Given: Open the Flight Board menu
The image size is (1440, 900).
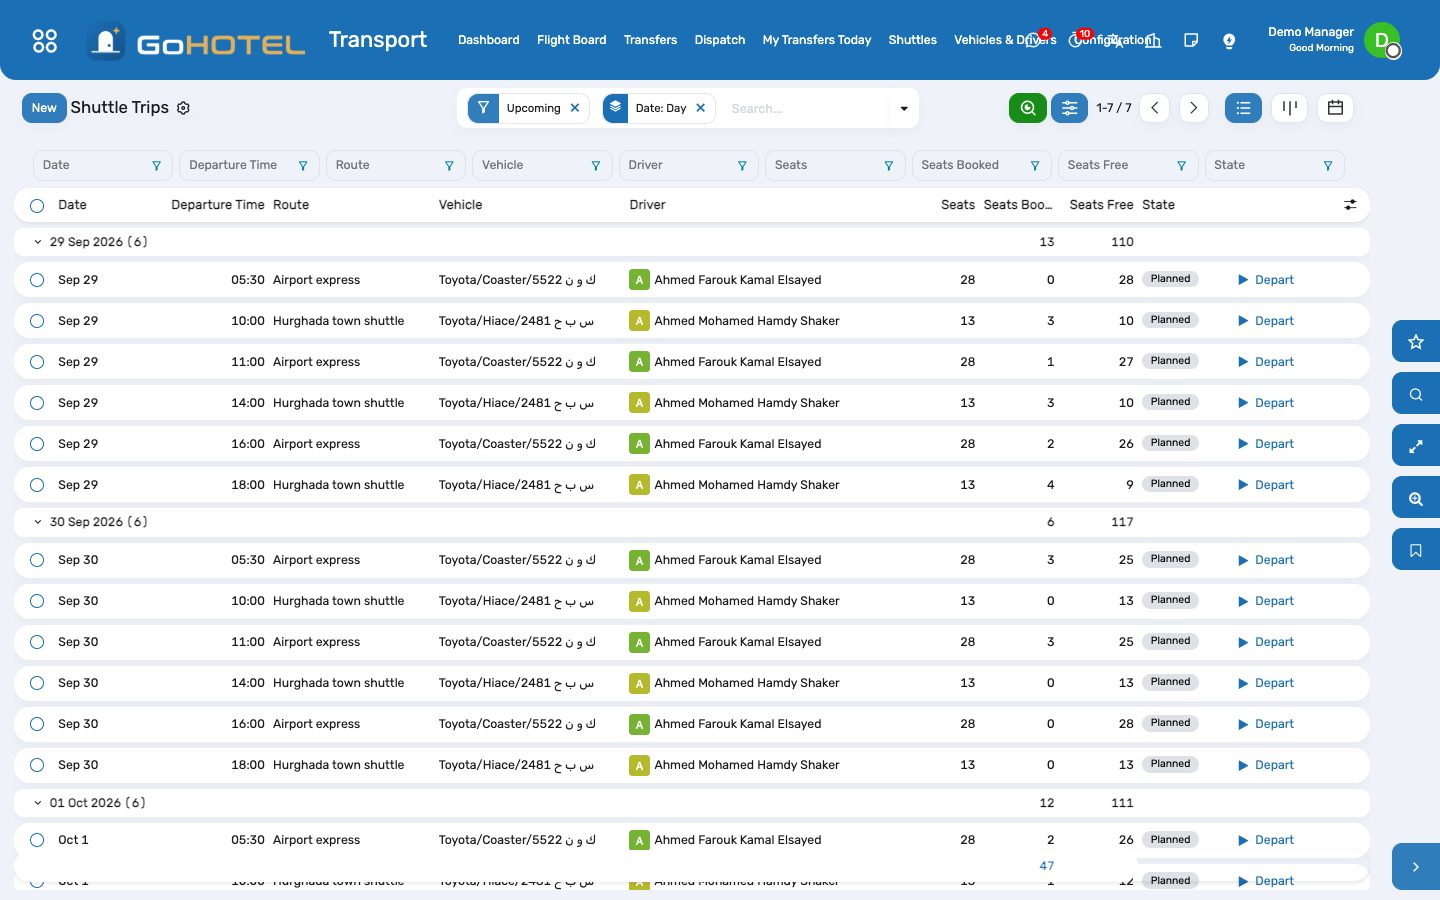Looking at the screenshot, I should [x=571, y=40].
